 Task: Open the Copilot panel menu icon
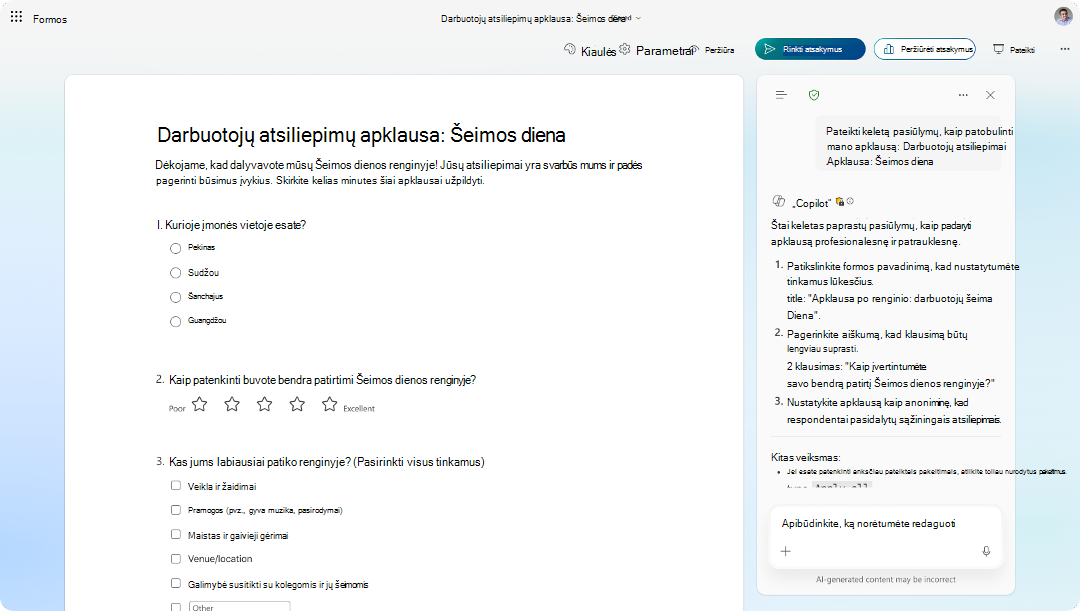[x=781, y=95]
